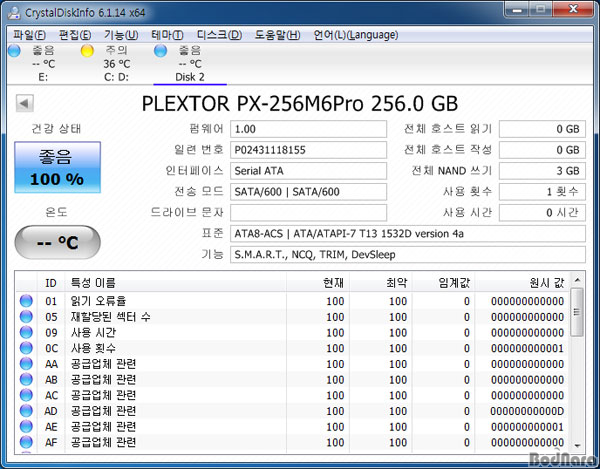600x469 pixels.
Task: Click the status circle for ID 0C row
Action: tap(26, 348)
